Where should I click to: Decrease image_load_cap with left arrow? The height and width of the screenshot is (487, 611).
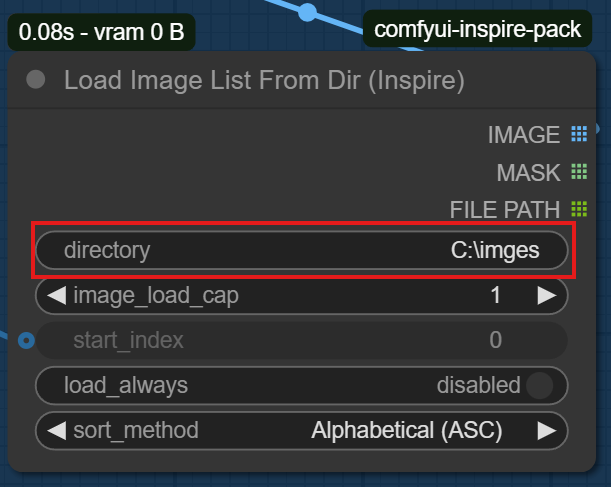(x=56, y=296)
